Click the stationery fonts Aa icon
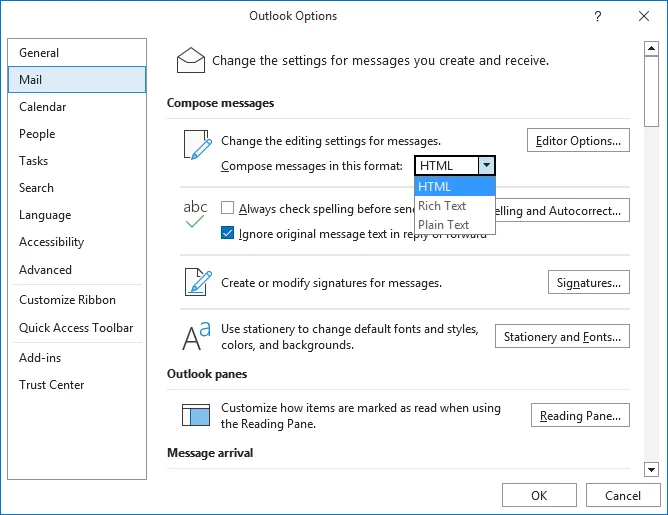668x515 pixels. click(x=196, y=336)
